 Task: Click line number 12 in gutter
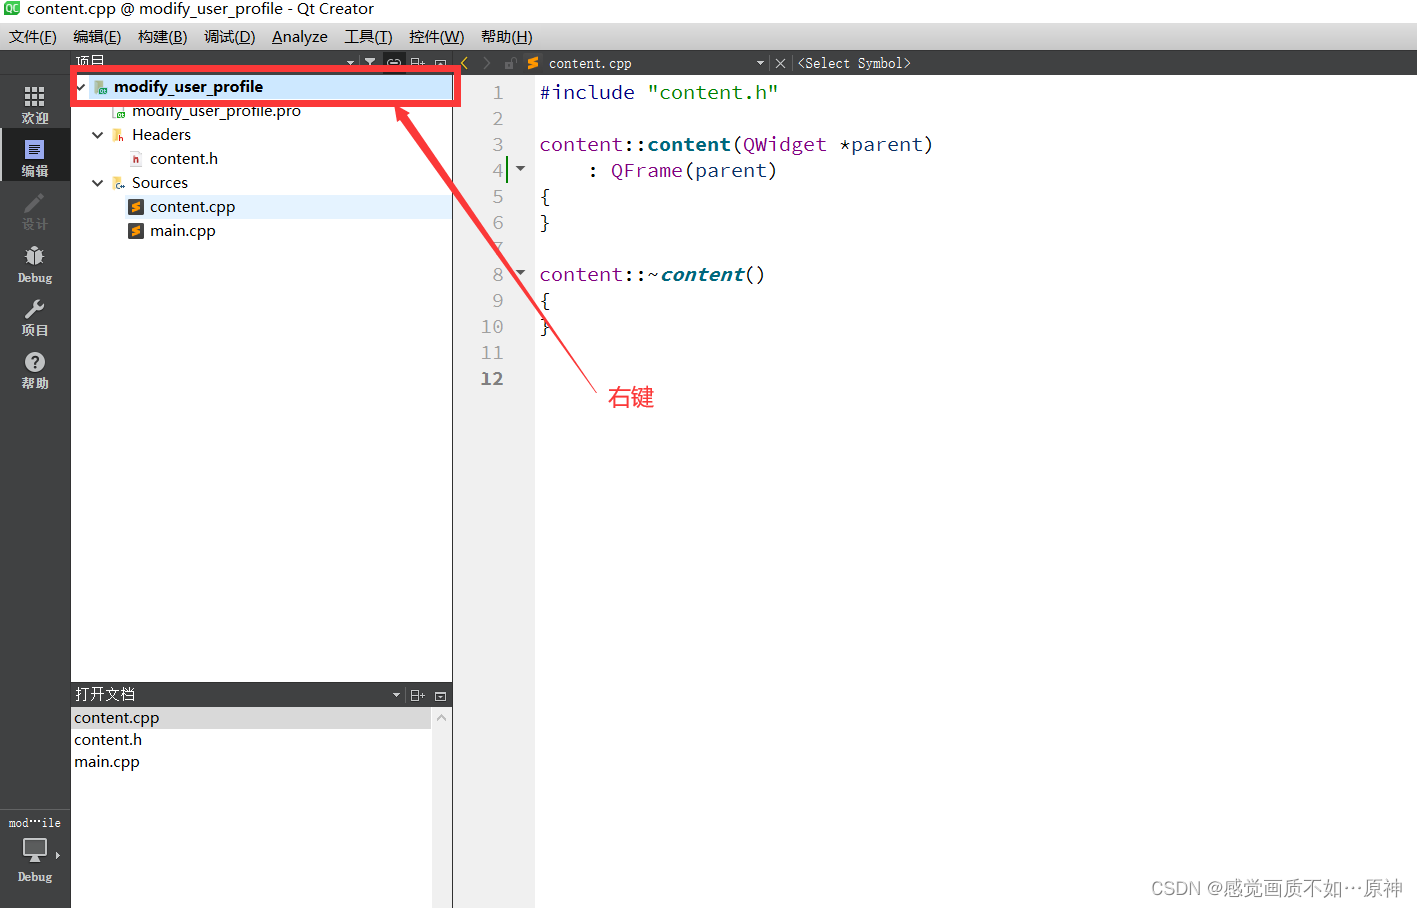pos(492,379)
